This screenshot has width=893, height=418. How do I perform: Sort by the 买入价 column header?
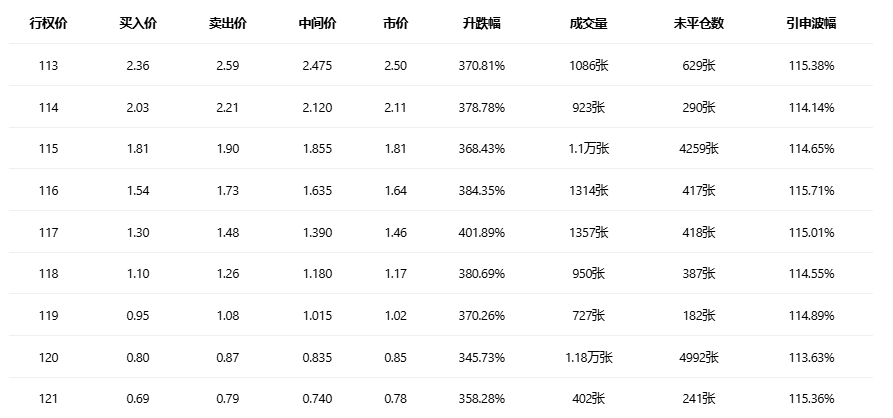pos(138,23)
